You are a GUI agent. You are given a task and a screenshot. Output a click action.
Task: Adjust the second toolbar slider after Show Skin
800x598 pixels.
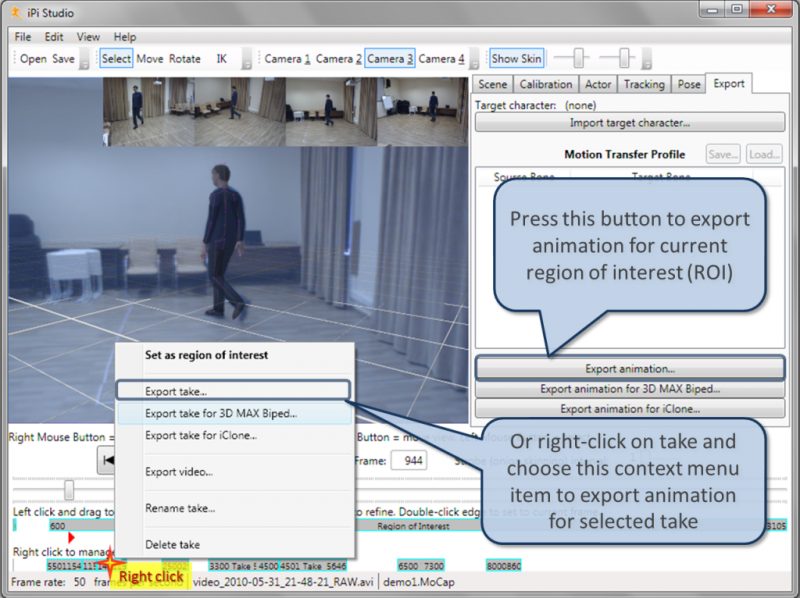pos(624,58)
